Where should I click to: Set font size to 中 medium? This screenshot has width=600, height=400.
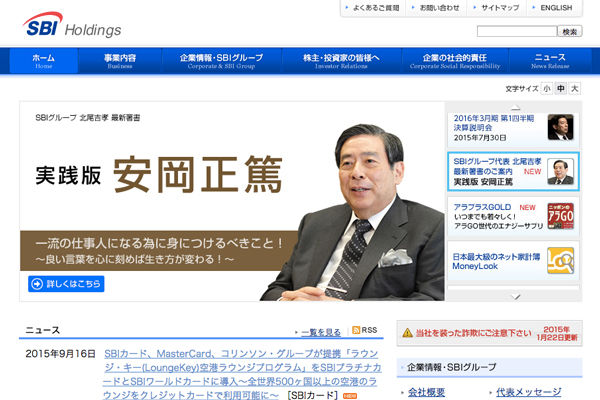(x=561, y=89)
